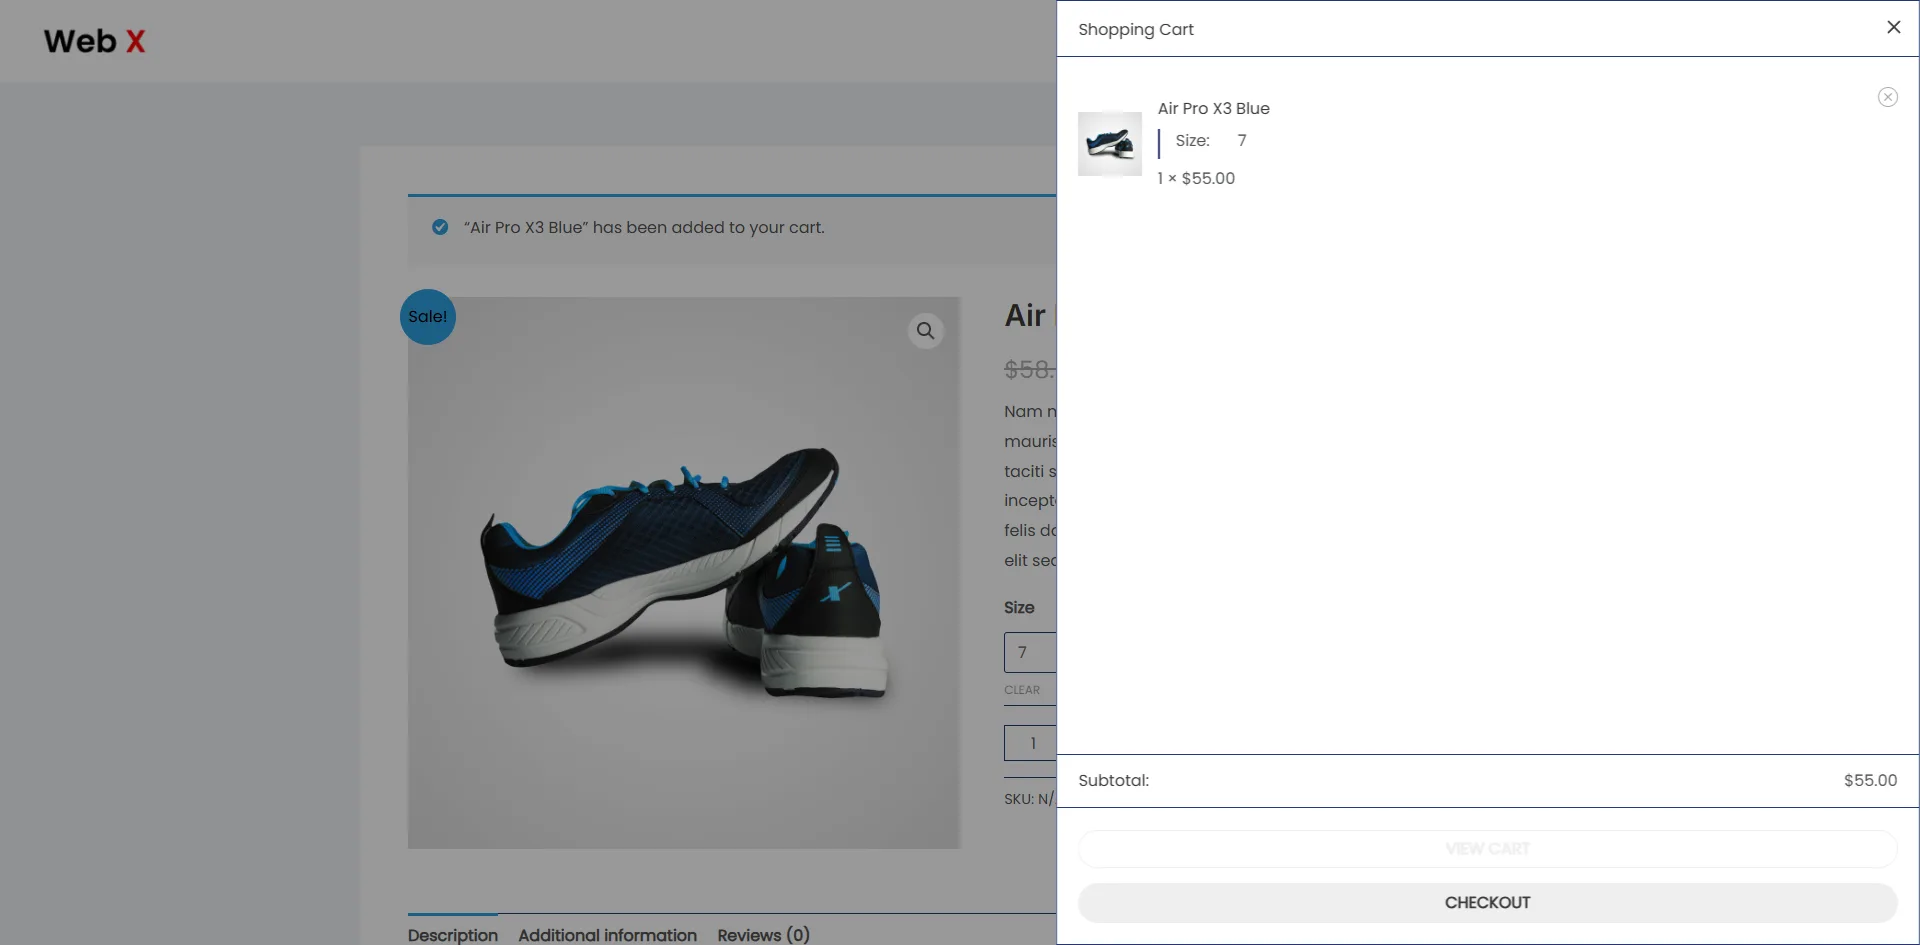This screenshot has height=945, width=1920.
Task: Click the Web X logo
Action: tap(95, 41)
